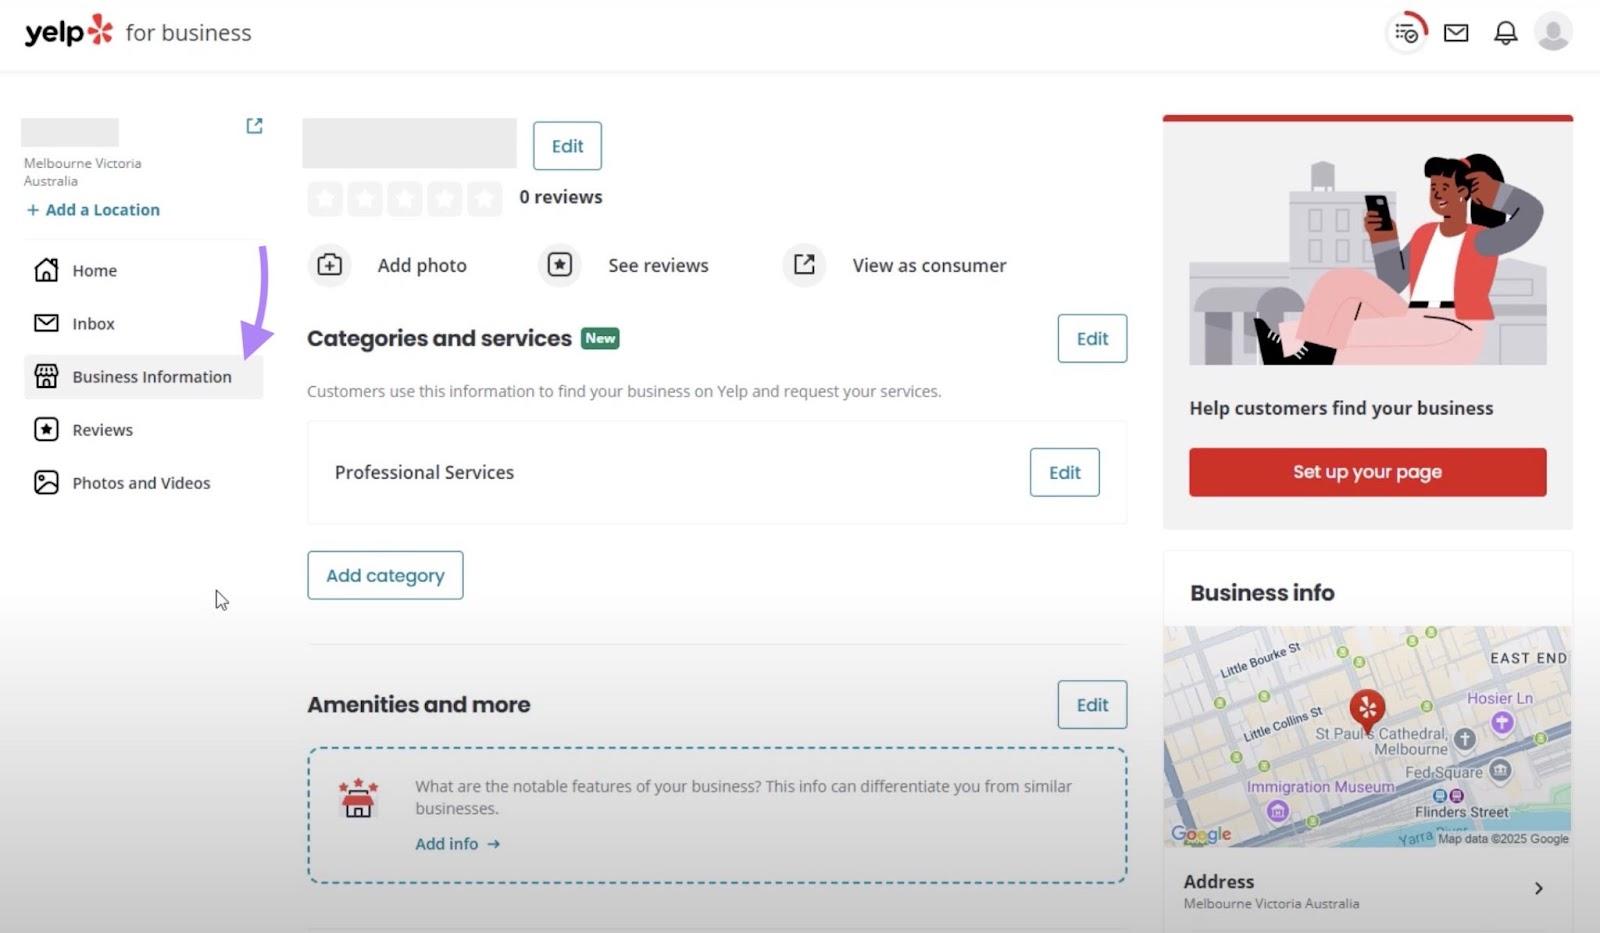The width and height of the screenshot is (1600, 933).
Task: Edit the Categories and services section
Action: (1091, 338)
